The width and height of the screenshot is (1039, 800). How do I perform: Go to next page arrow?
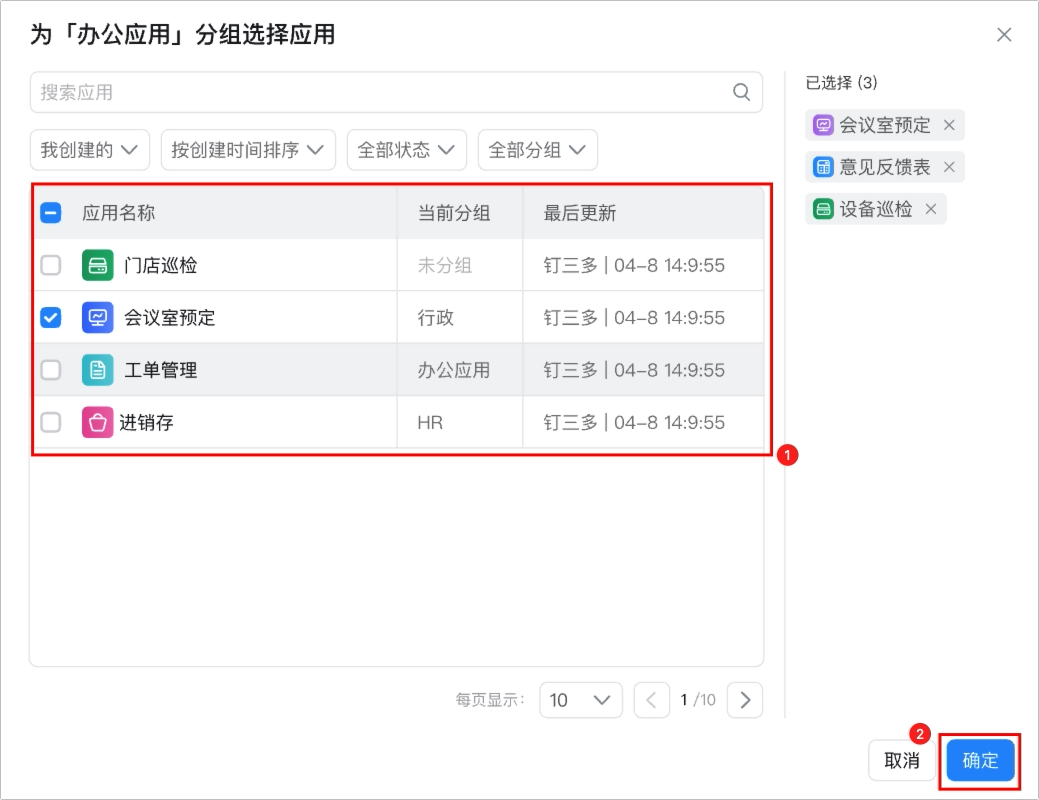[x=745, y=700]
